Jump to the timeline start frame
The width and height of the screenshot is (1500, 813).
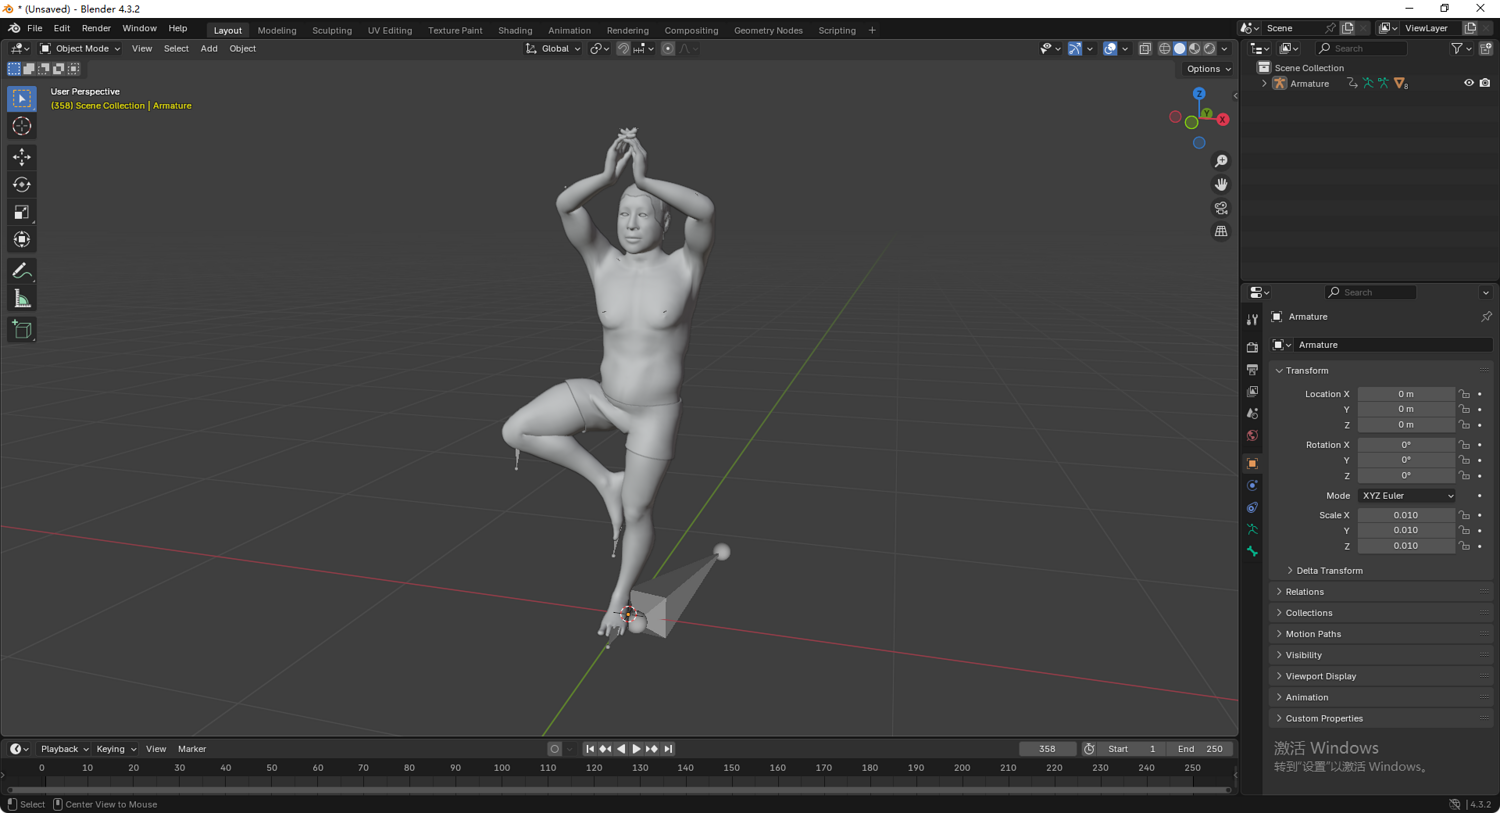coord(590,749)
